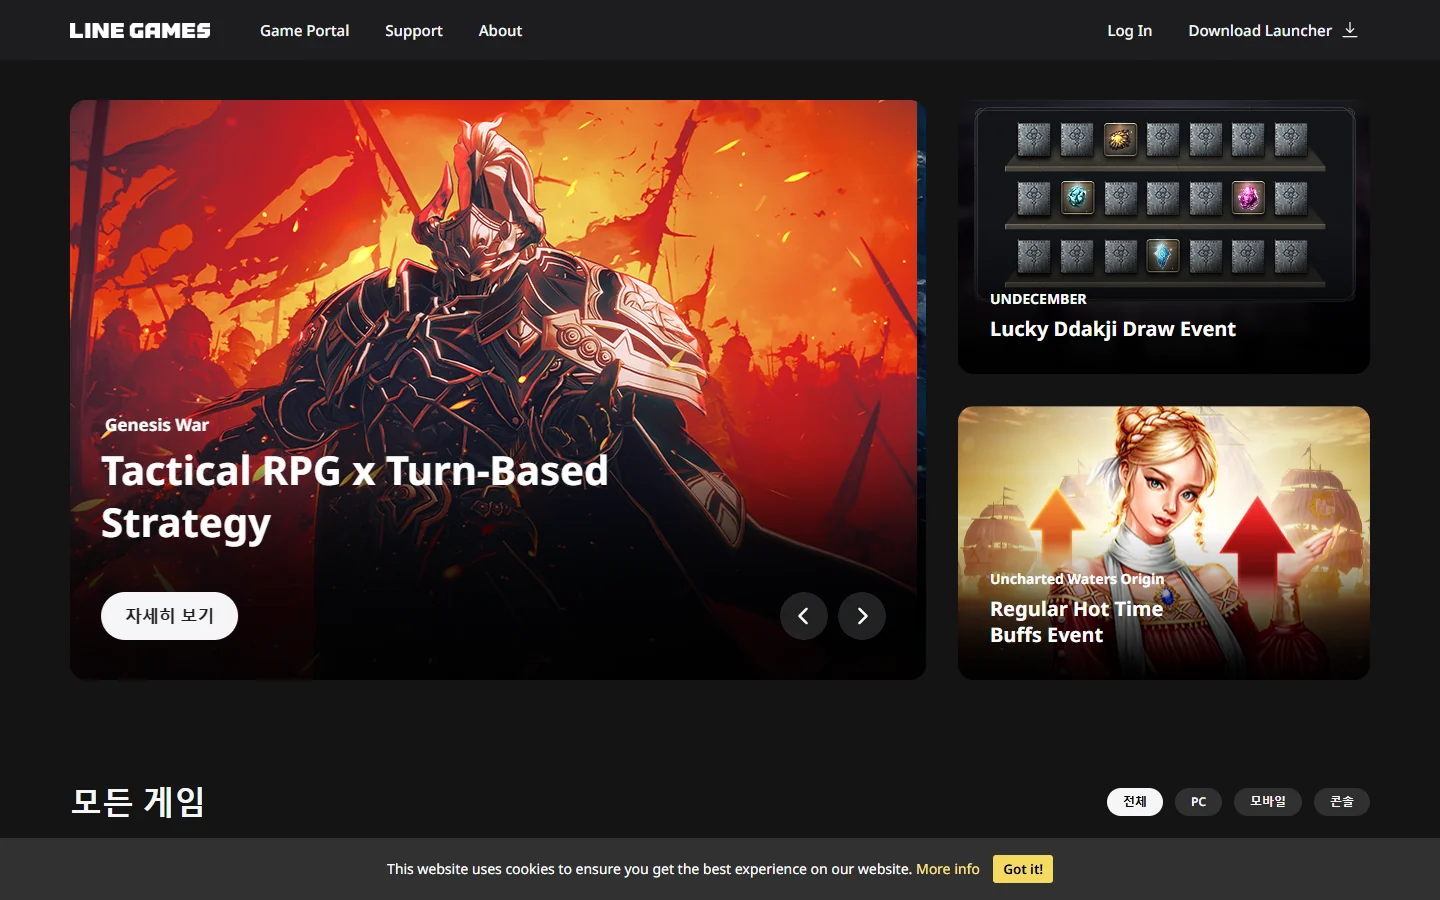Open the UNDECEMBER Lucky Ddakji Draw Event card
The width and height of the screenshot is (1440, 900).
1164,237
